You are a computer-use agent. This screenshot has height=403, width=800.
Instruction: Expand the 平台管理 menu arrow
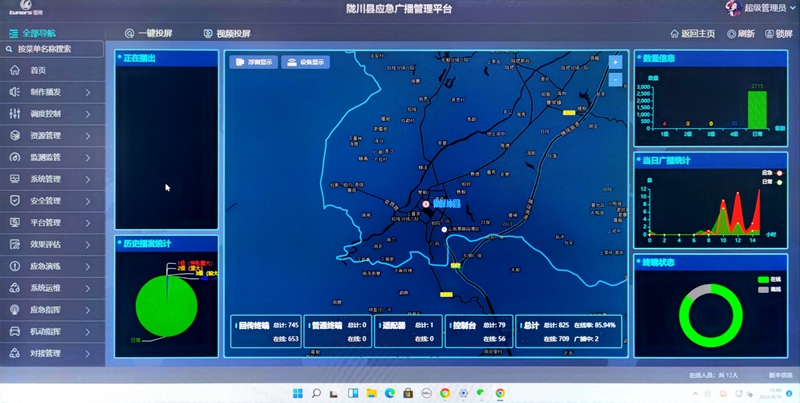[x=88, y=223]
